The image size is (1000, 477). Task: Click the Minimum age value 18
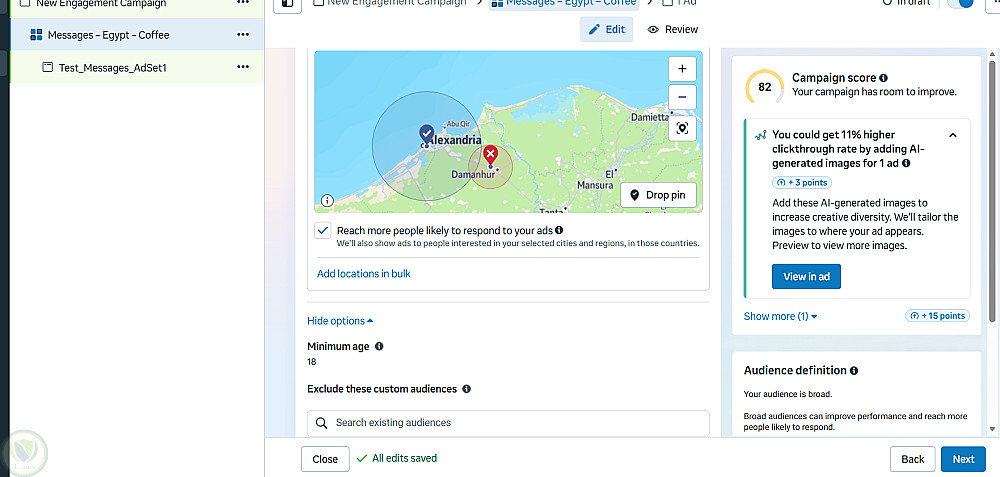312,362
